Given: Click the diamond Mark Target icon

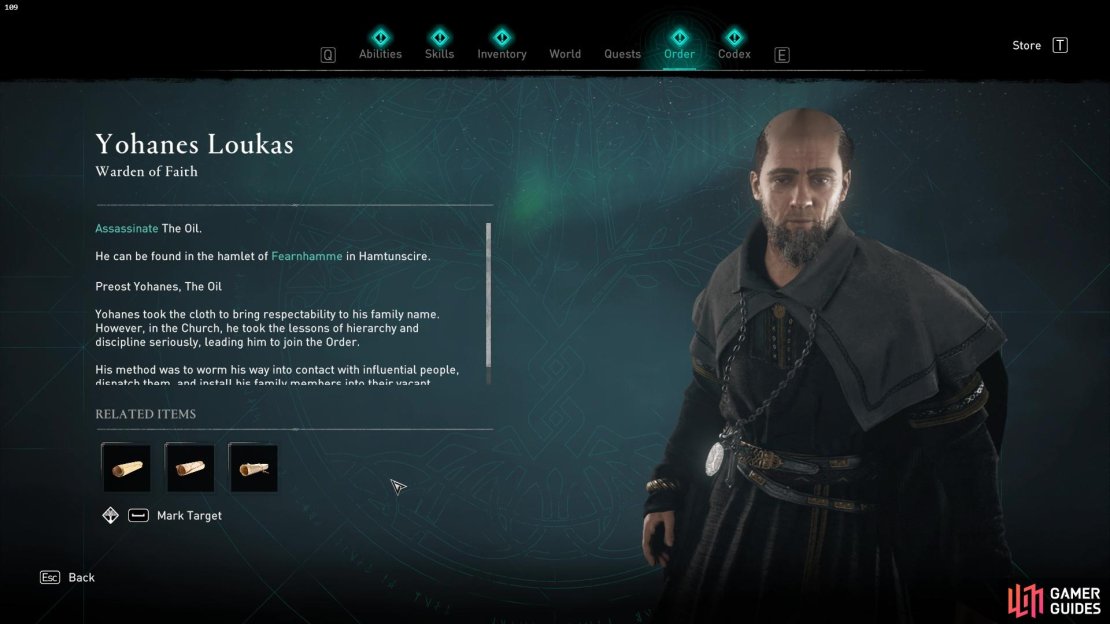Looking at the screenshot, I should (x=110, y=515).
